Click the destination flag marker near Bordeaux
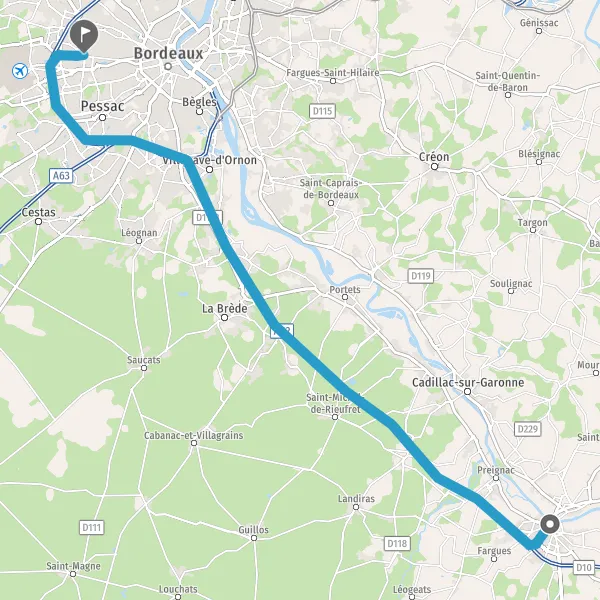 click(x=84, y=35)
